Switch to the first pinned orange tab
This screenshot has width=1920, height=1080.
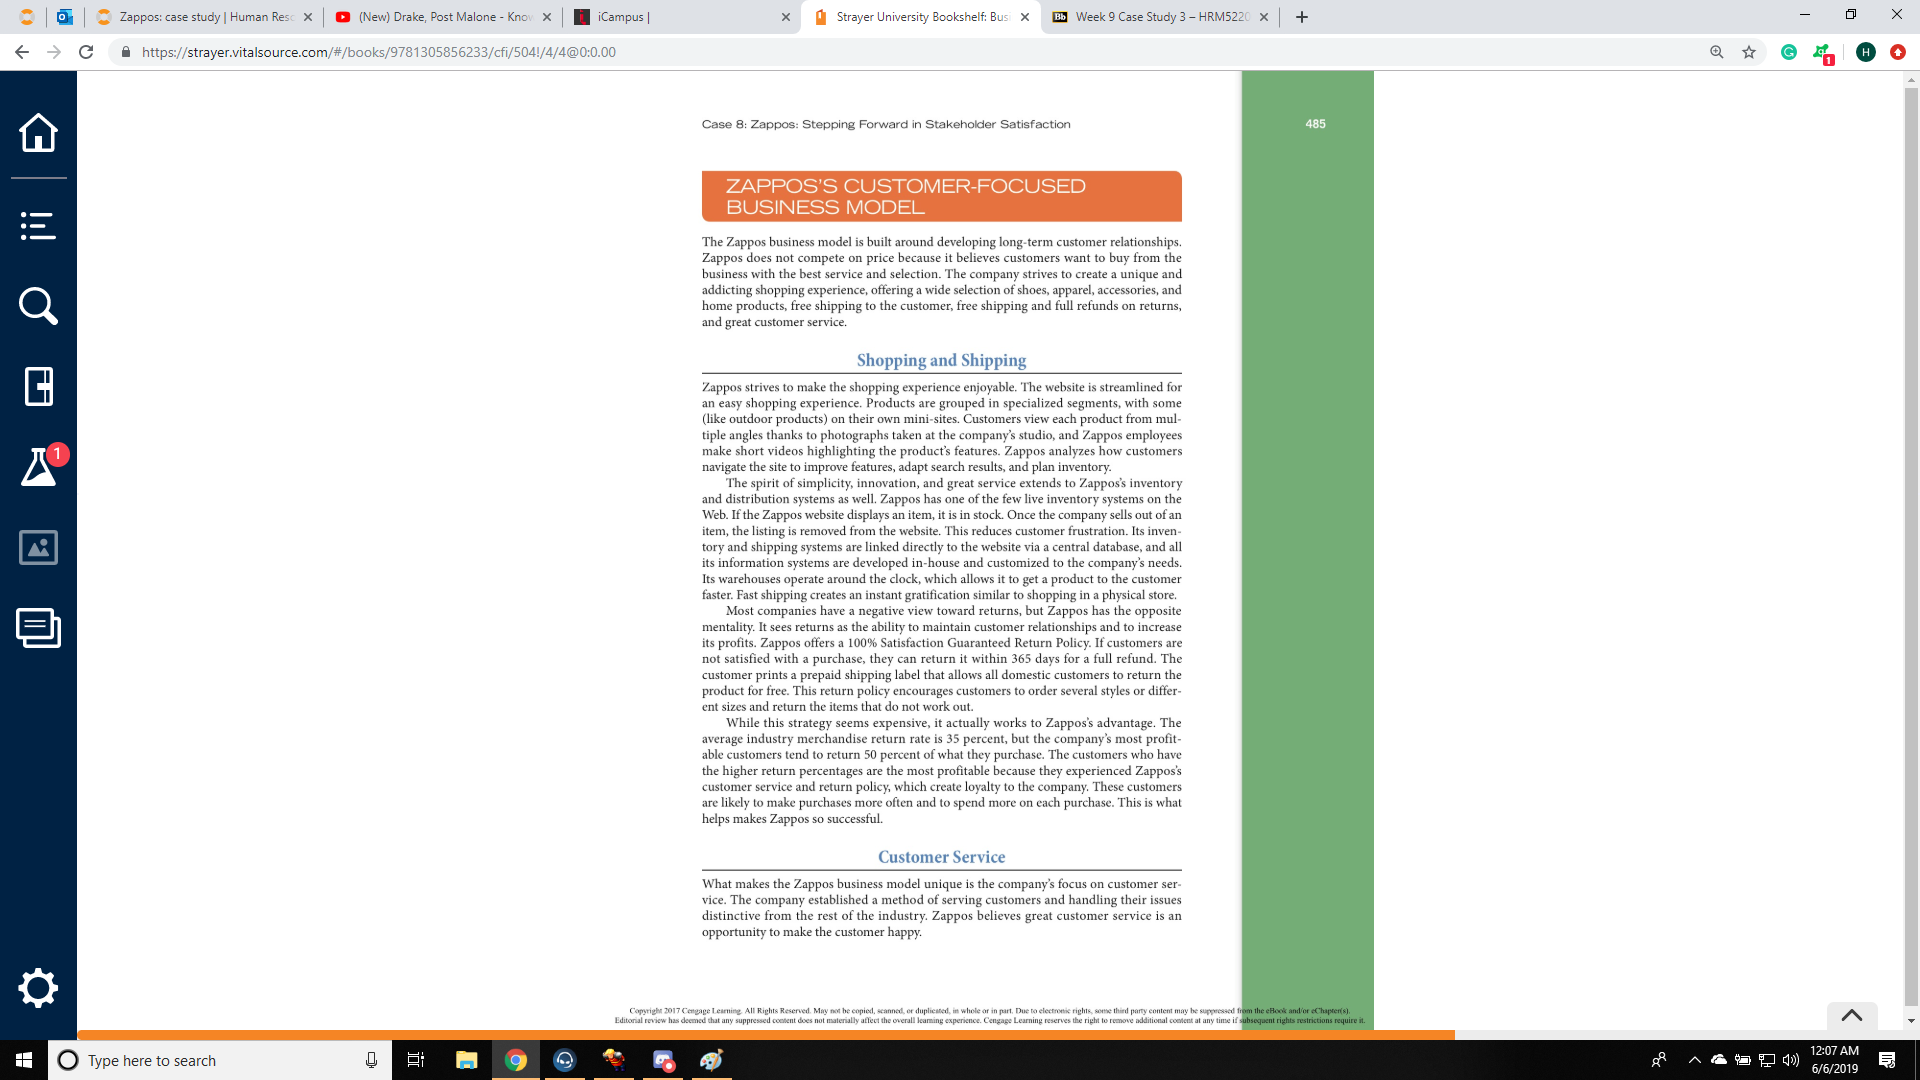[x=27, y=17]
